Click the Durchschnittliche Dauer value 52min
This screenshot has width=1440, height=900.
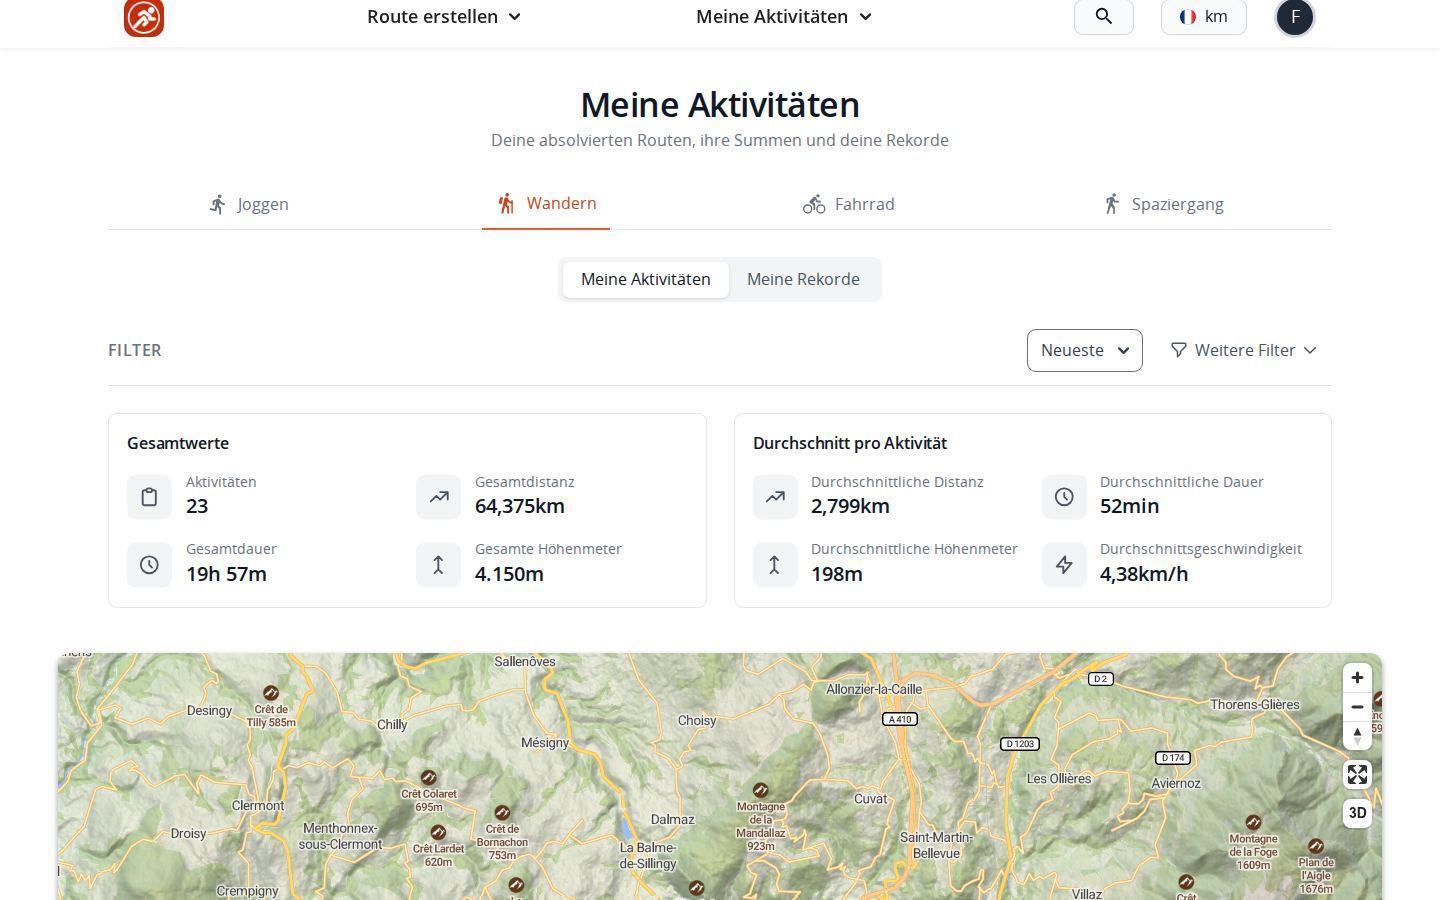tap(1130, 506)
